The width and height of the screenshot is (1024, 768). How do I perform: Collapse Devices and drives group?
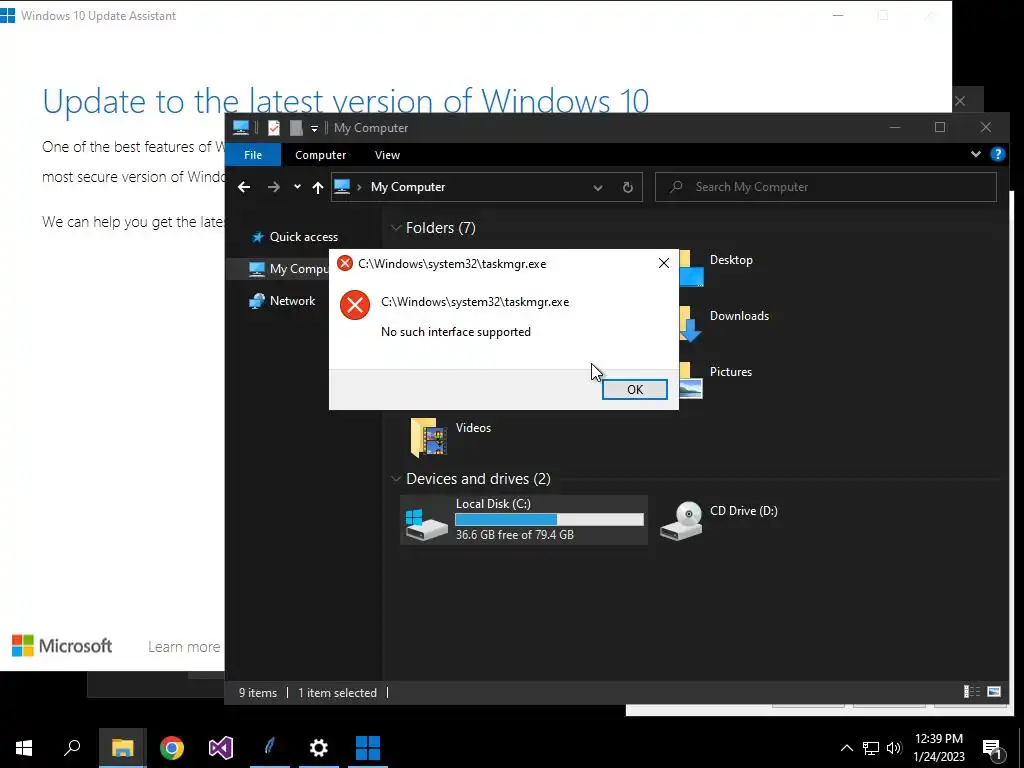point(396,479)
